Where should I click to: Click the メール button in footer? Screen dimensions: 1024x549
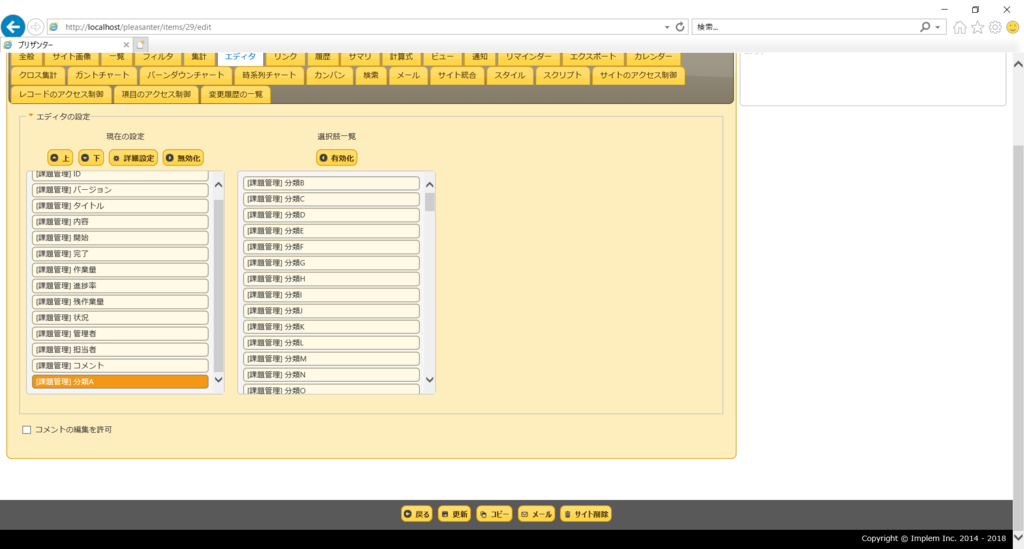pyautogui.click(x=537, y=514)
